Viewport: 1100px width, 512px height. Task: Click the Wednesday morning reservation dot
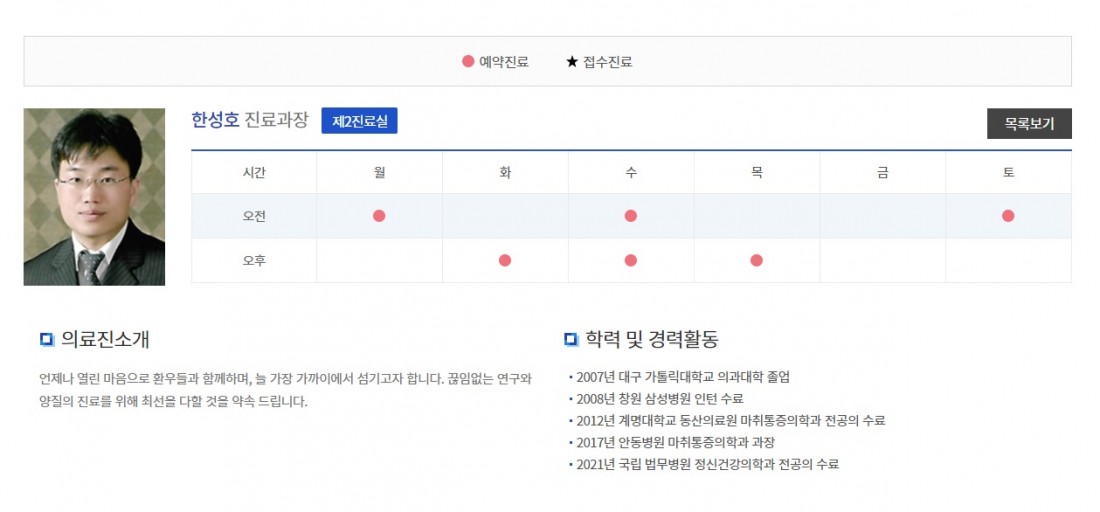click(631, 216)
